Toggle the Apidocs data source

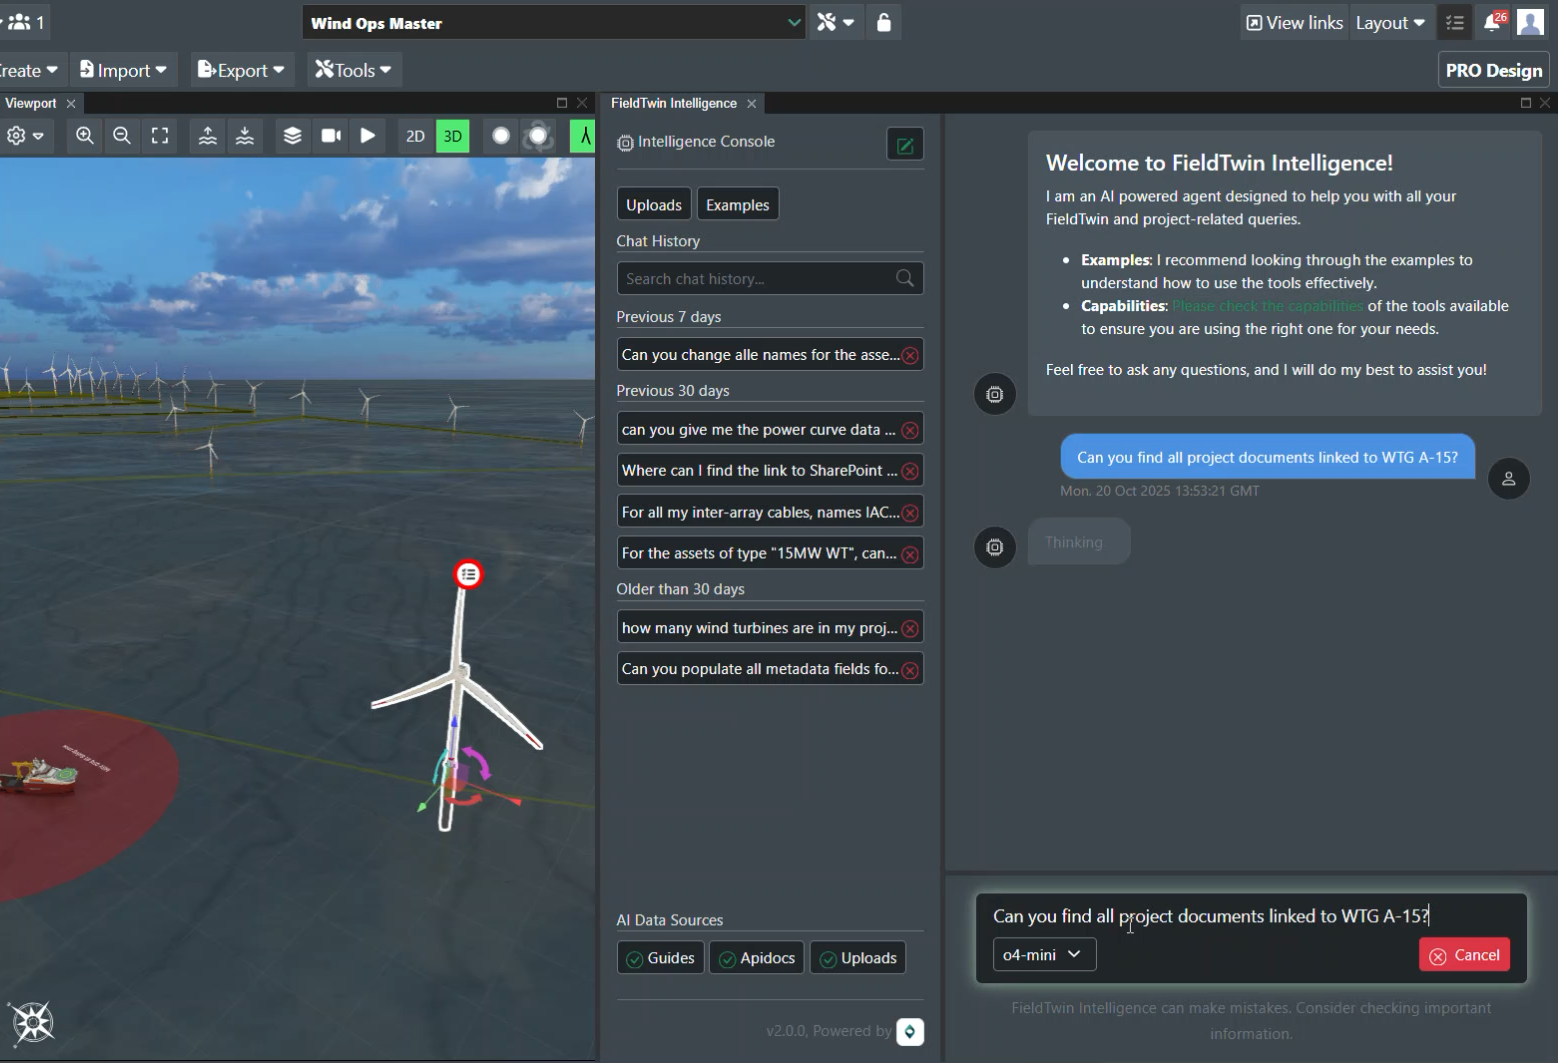coord(757,958)
